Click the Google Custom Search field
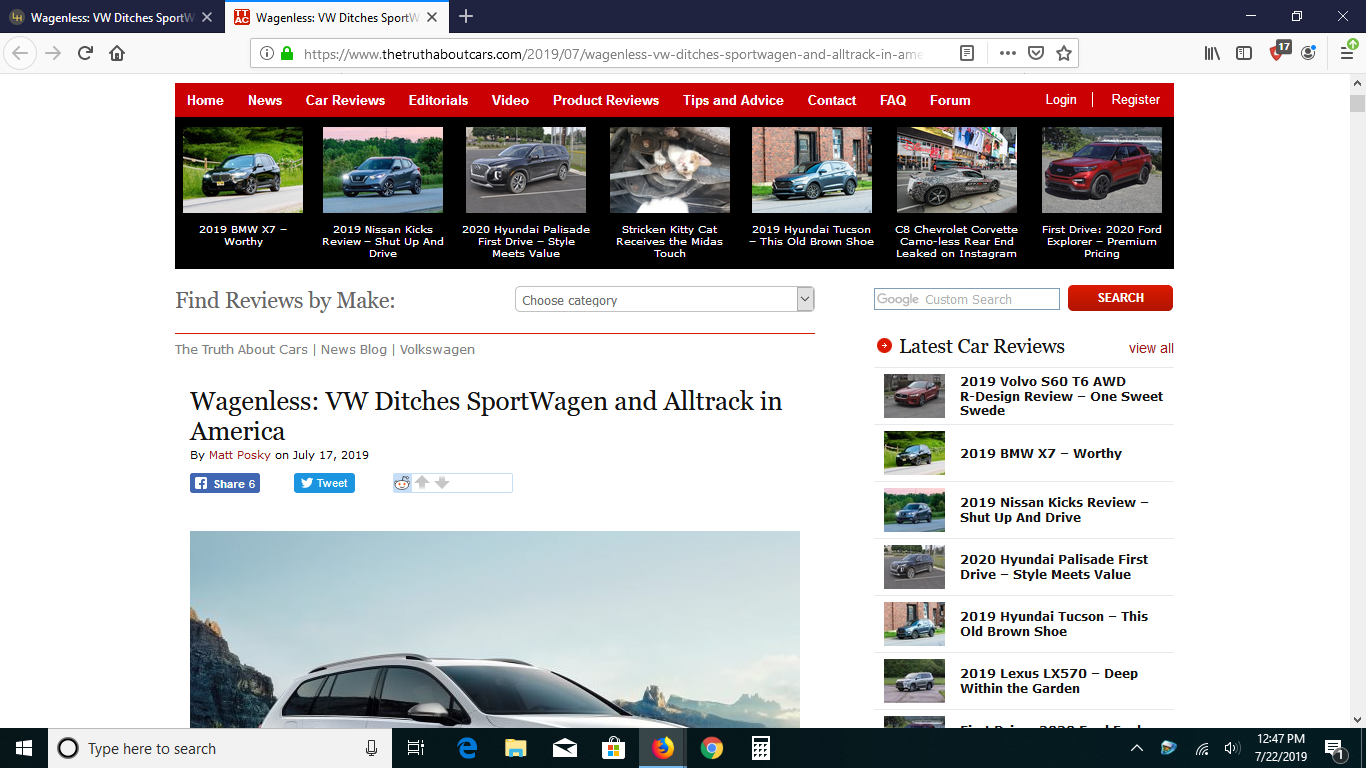 point(967,299)
